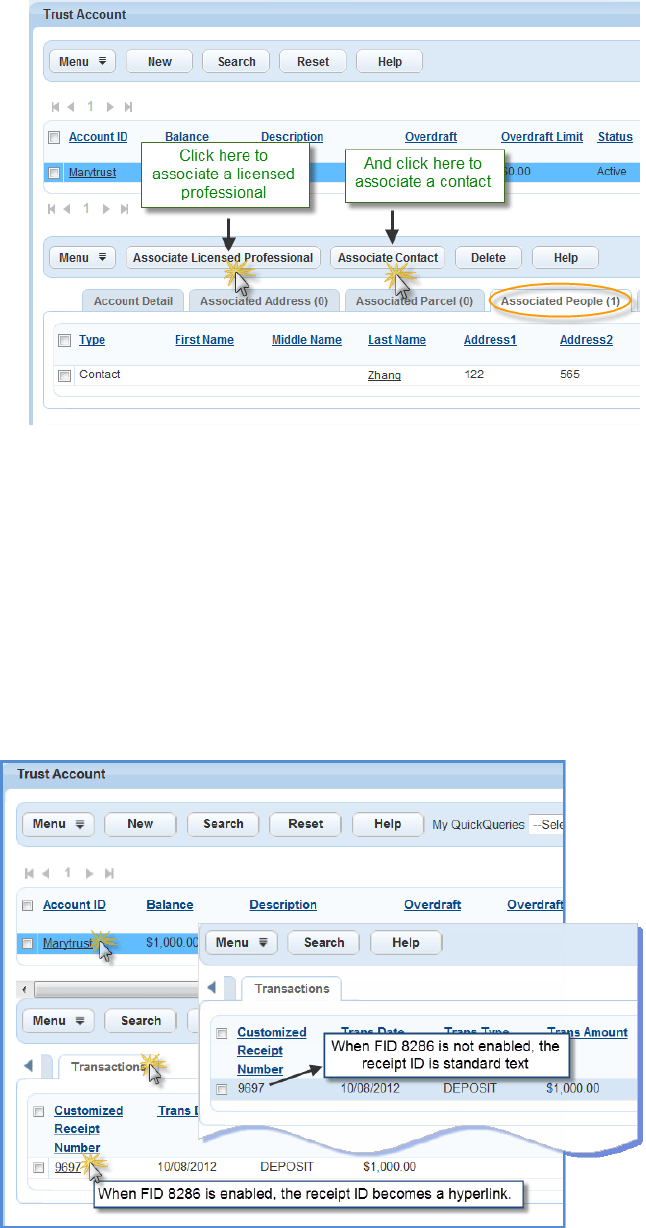Select the lower-left Transactions tab

point(107,1067)
